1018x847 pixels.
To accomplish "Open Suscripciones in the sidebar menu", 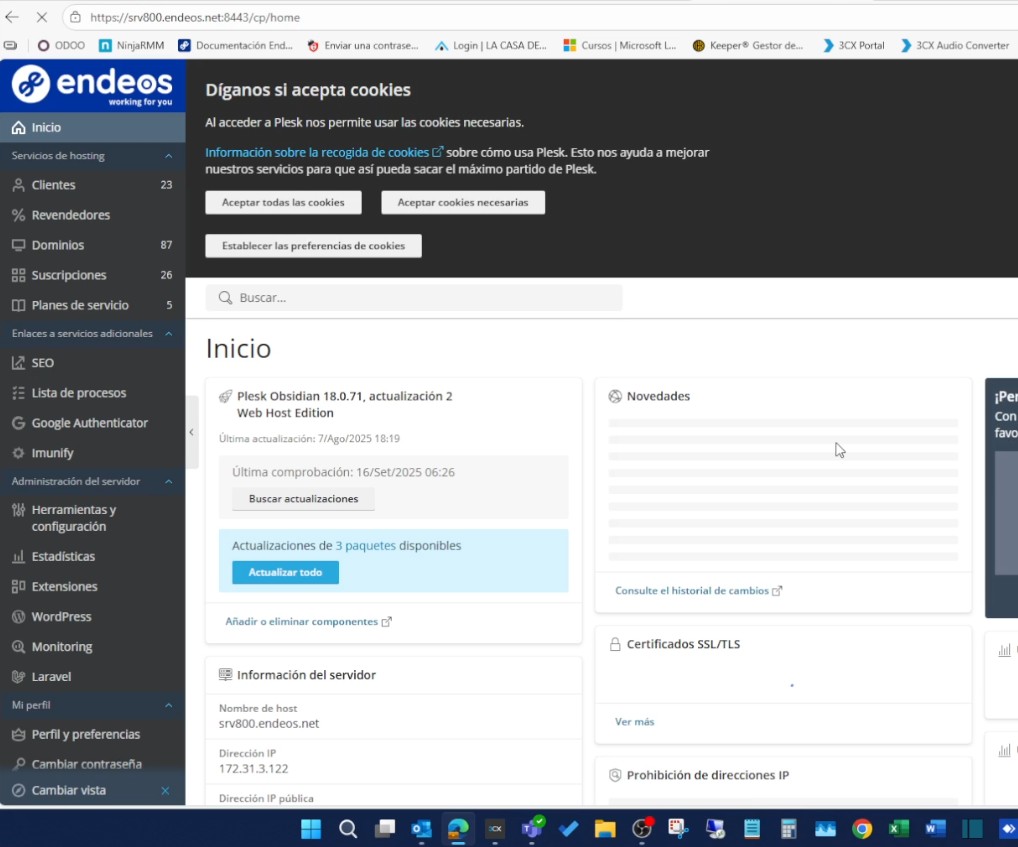I will (68, 275).
